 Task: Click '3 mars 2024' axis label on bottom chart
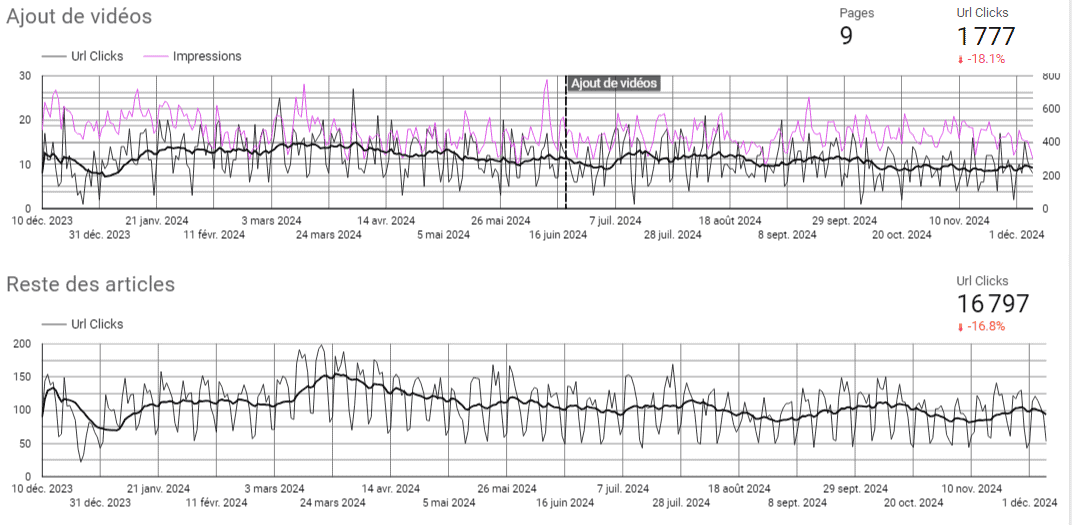[x=272, y=488]
